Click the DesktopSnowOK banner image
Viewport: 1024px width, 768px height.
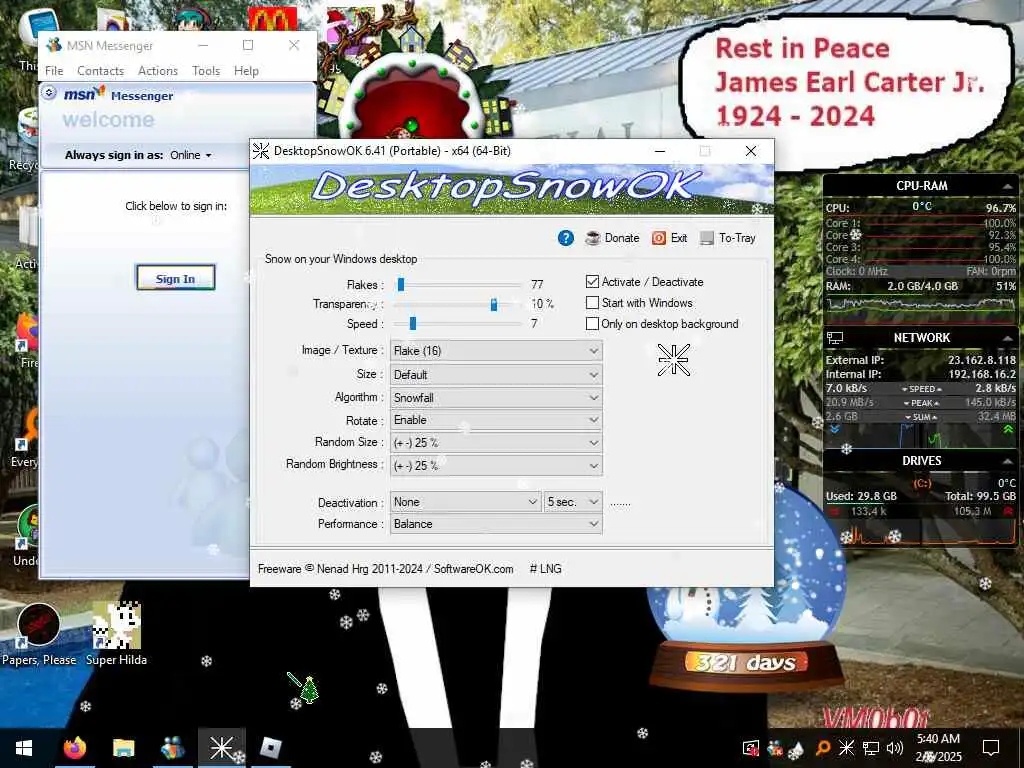[x=512, y=189]
